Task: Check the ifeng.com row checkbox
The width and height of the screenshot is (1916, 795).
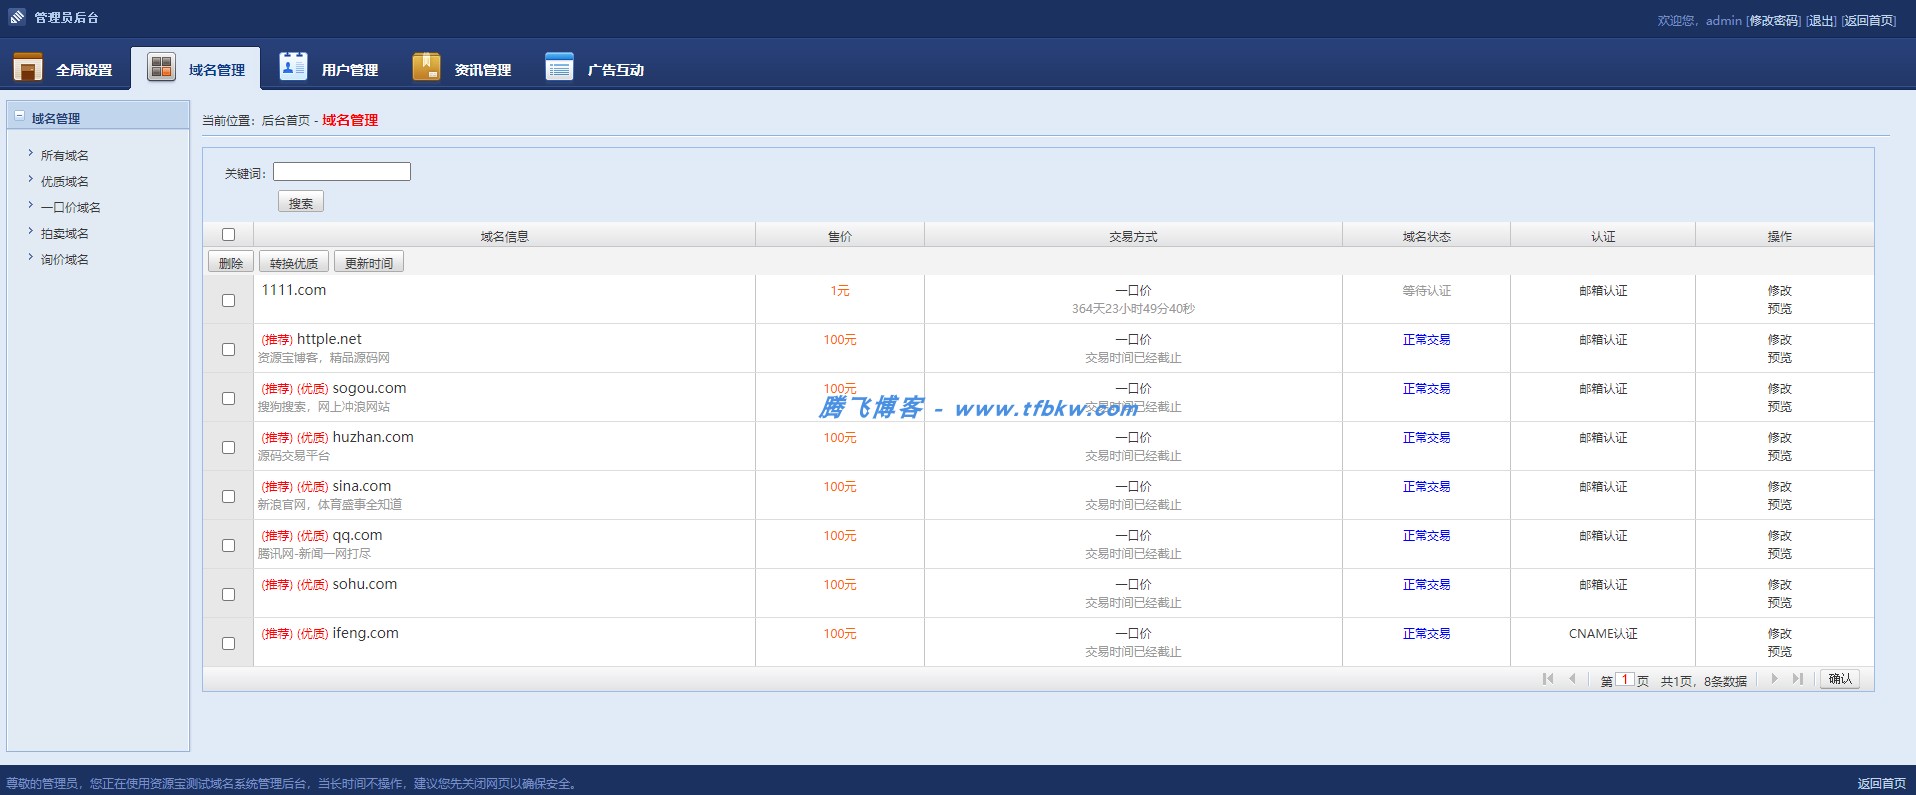Action: [x=228, y=643]
